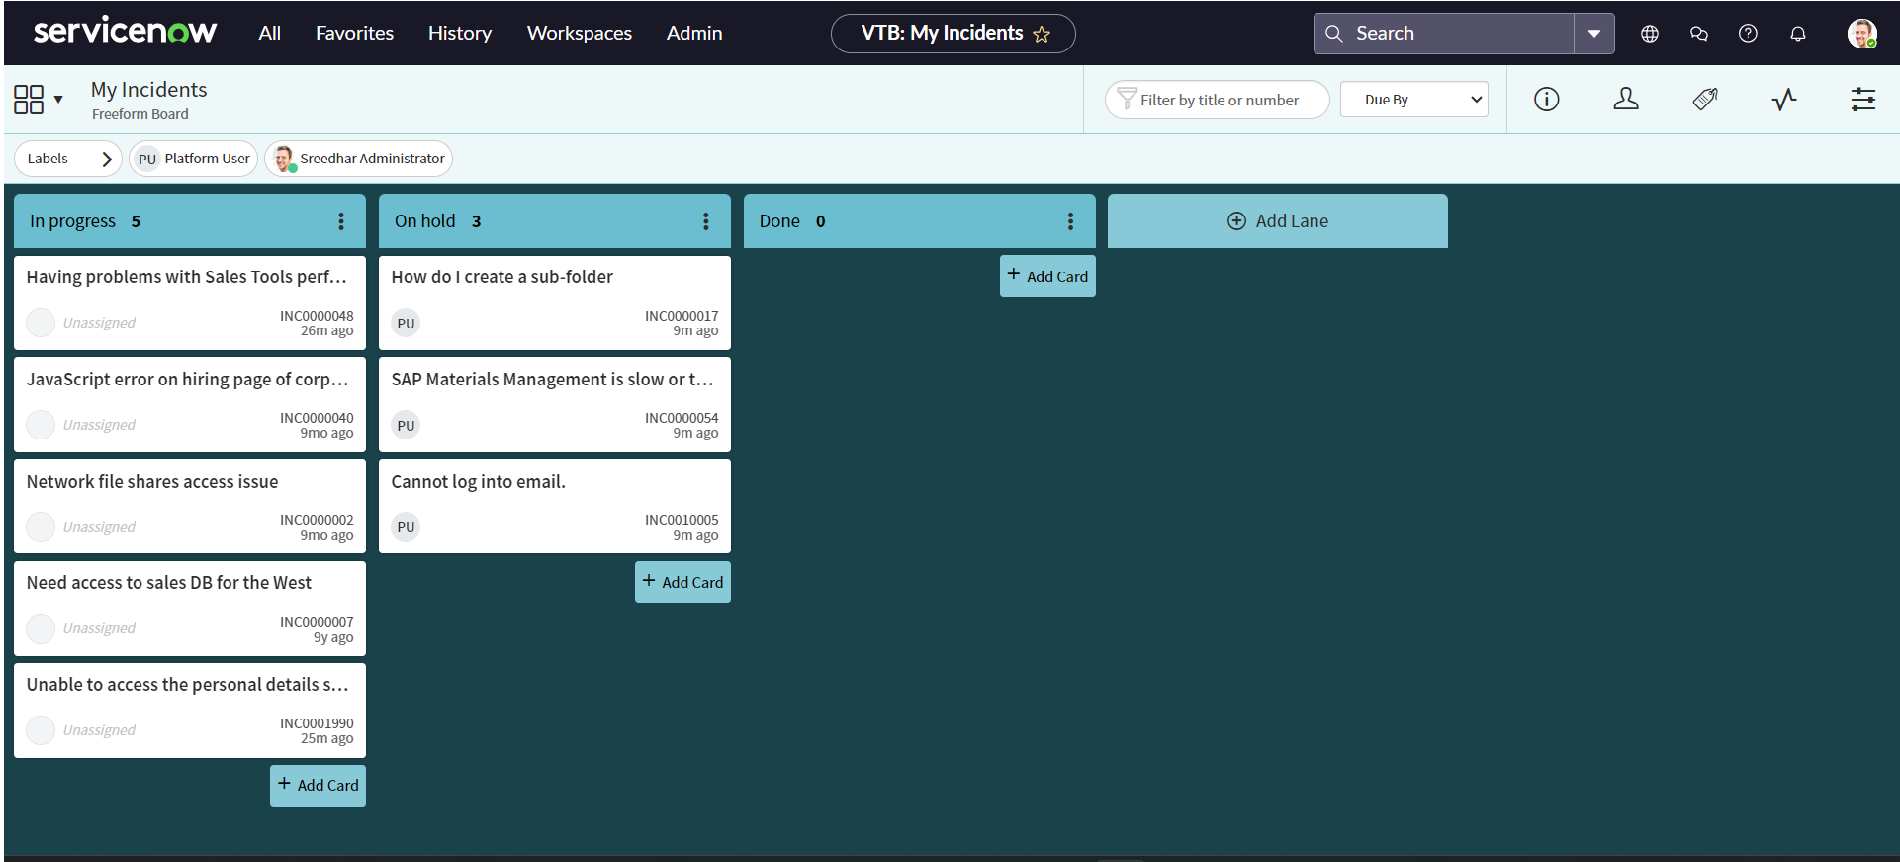Show board info icon
This screenshot has height=862, width=1900.
coord(1547,99)
